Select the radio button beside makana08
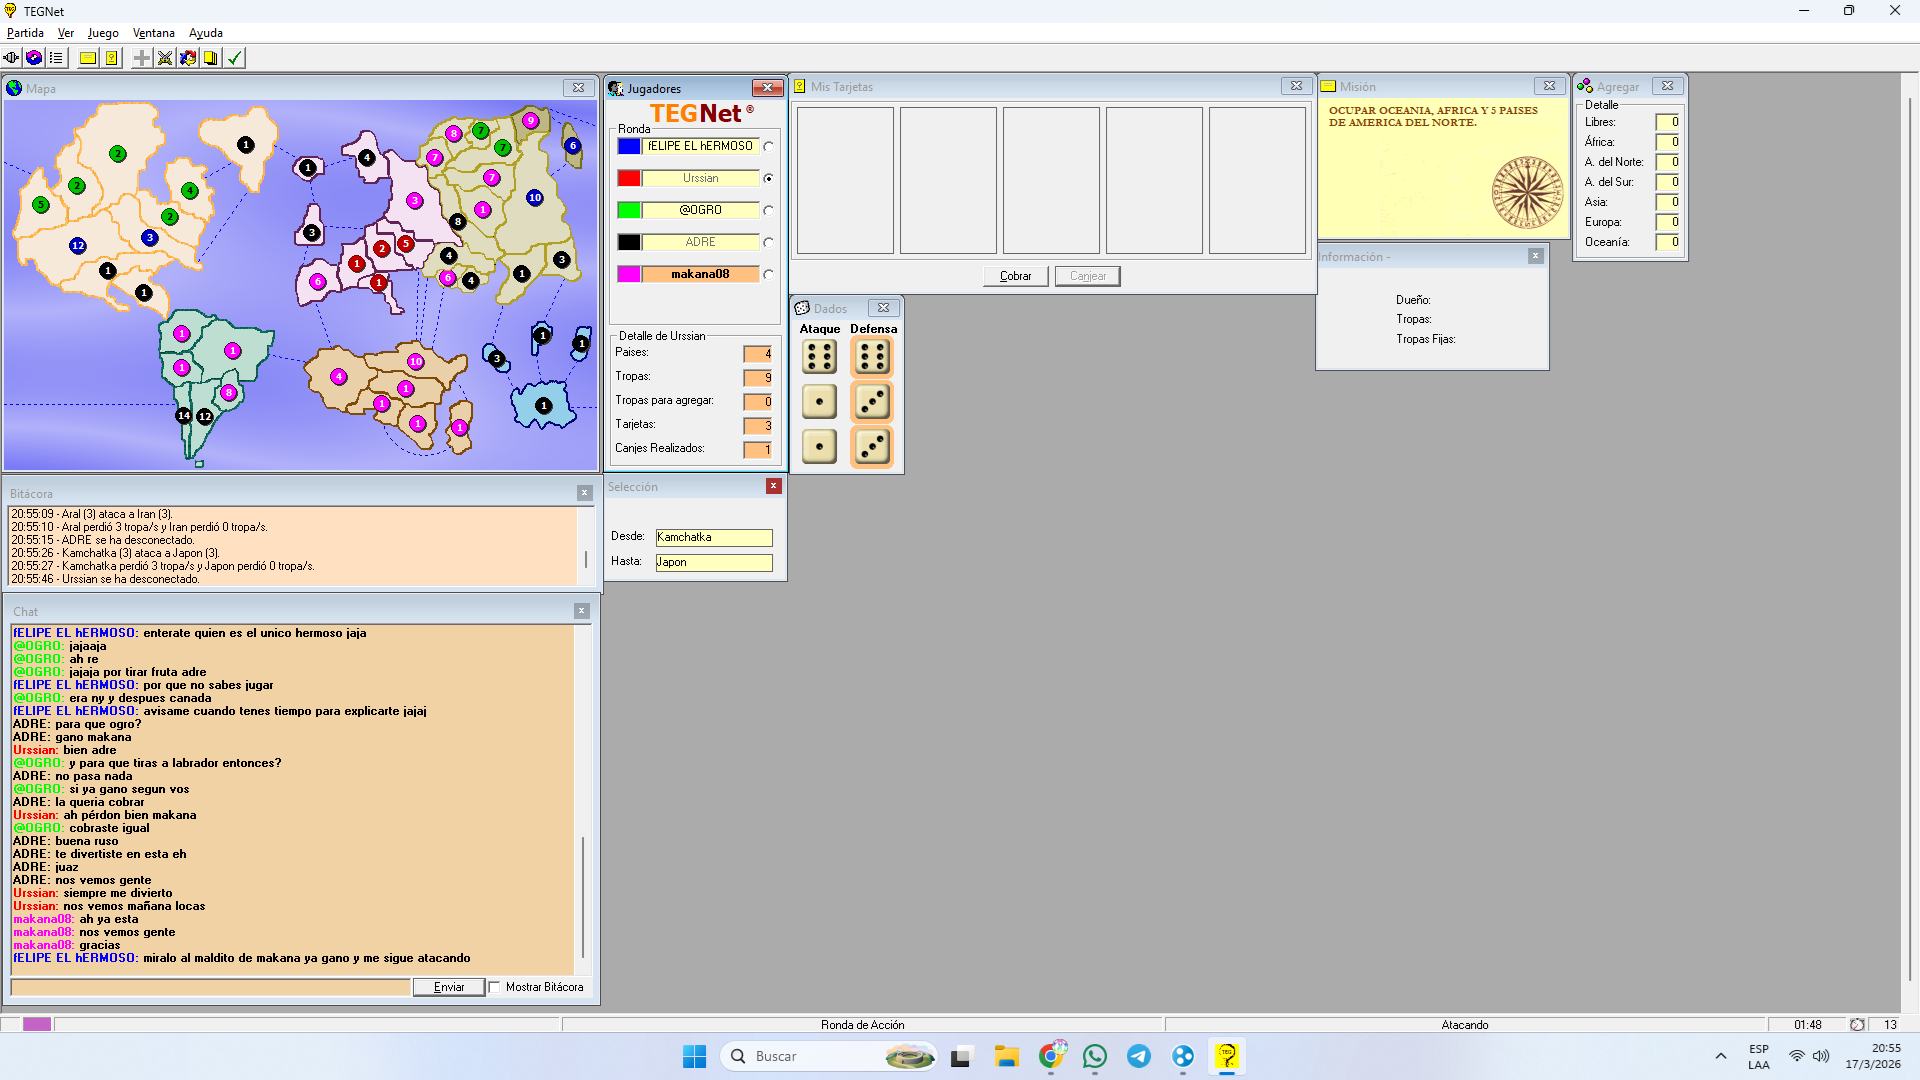 coord(768,274)
